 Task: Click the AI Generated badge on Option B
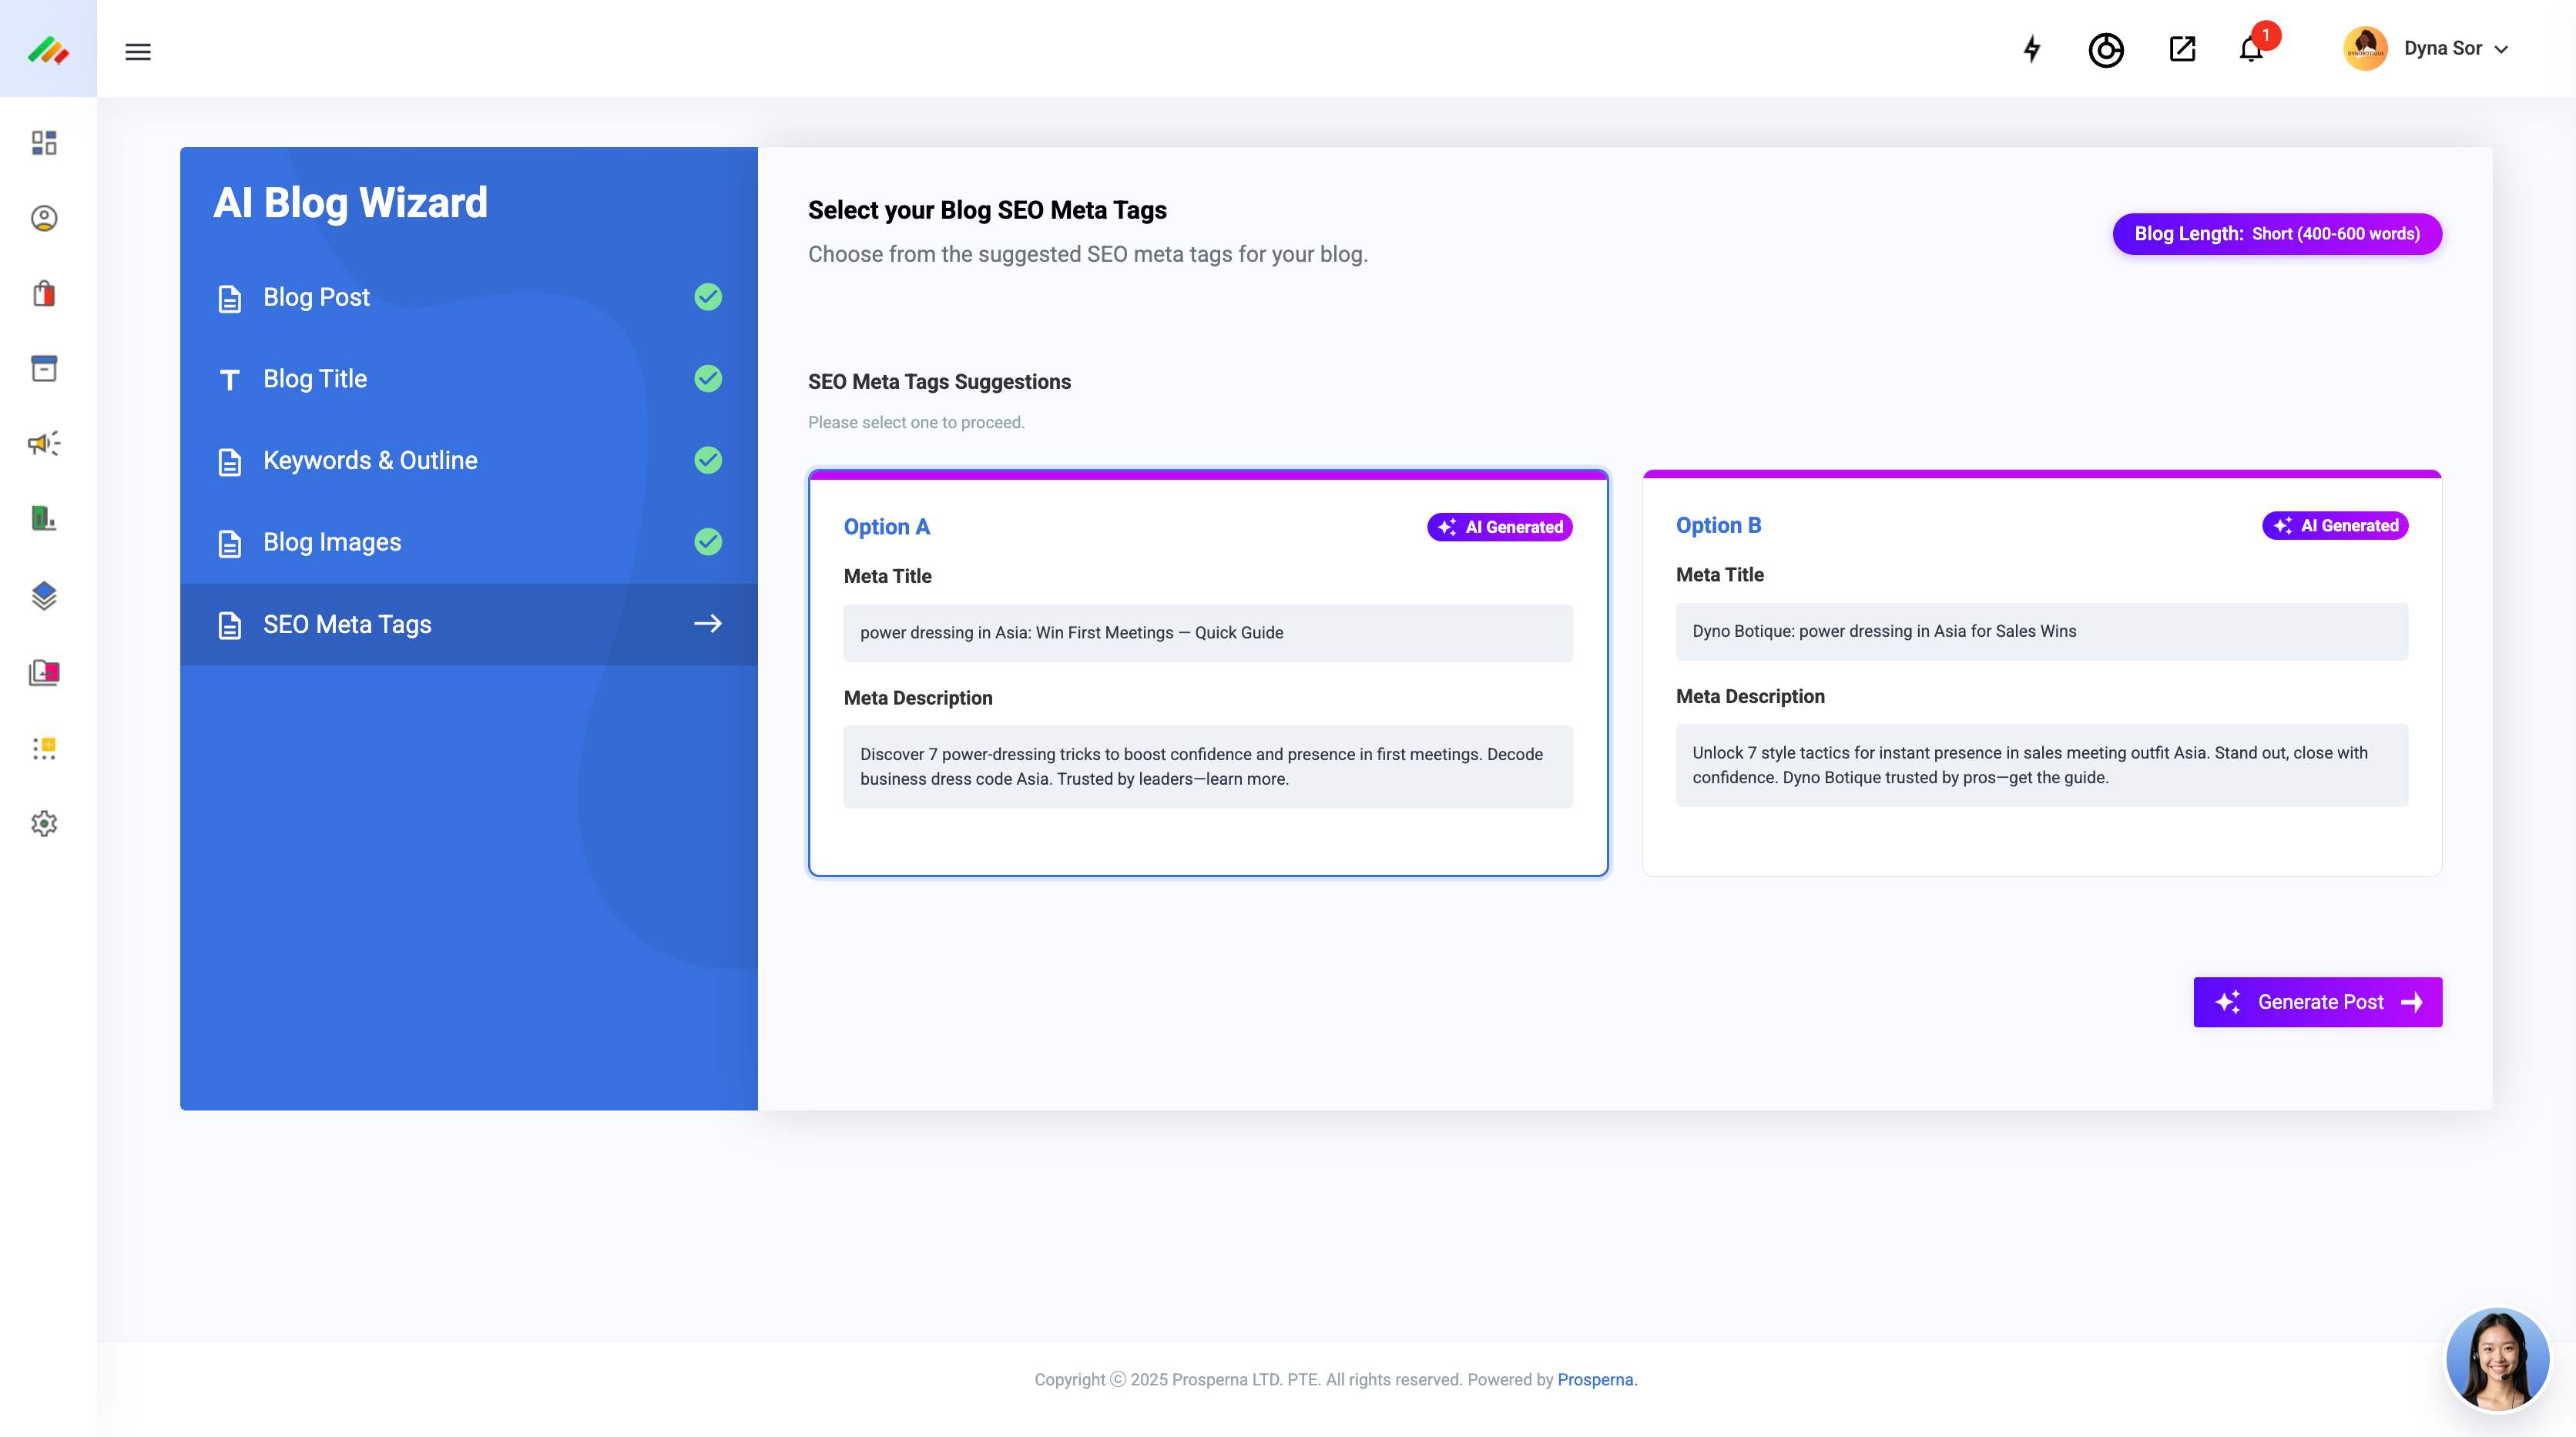[x=2335, y=525]
